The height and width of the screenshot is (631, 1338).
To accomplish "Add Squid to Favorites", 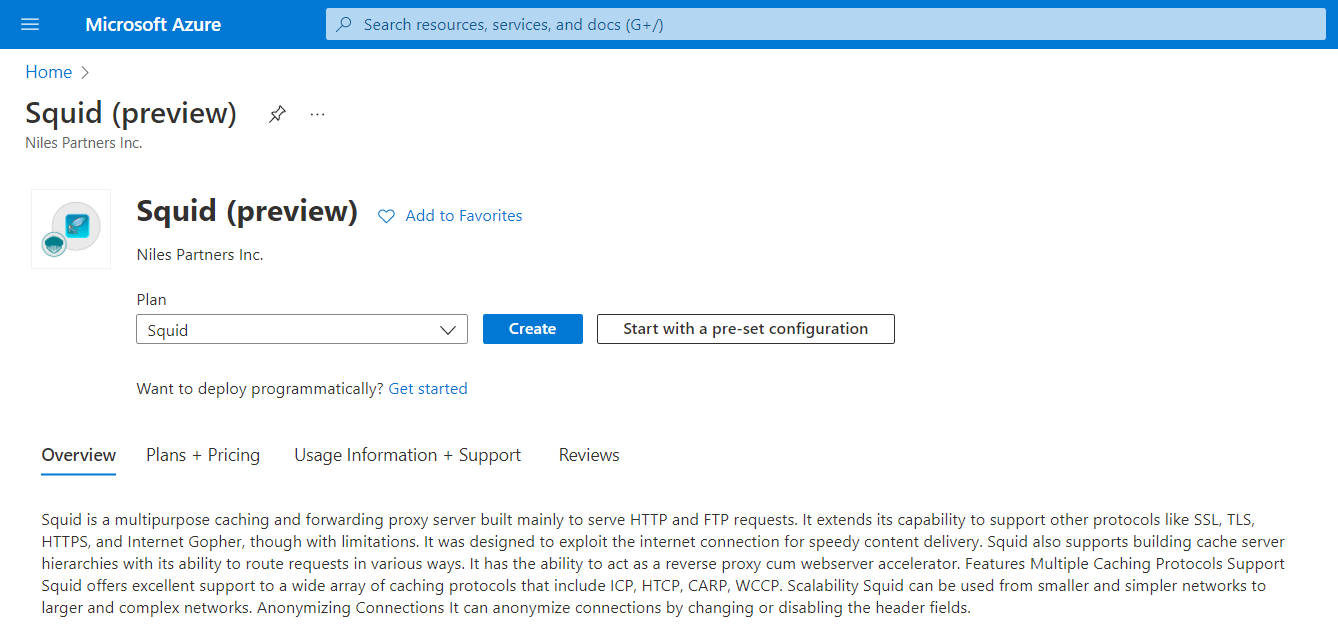I will 463,216.
